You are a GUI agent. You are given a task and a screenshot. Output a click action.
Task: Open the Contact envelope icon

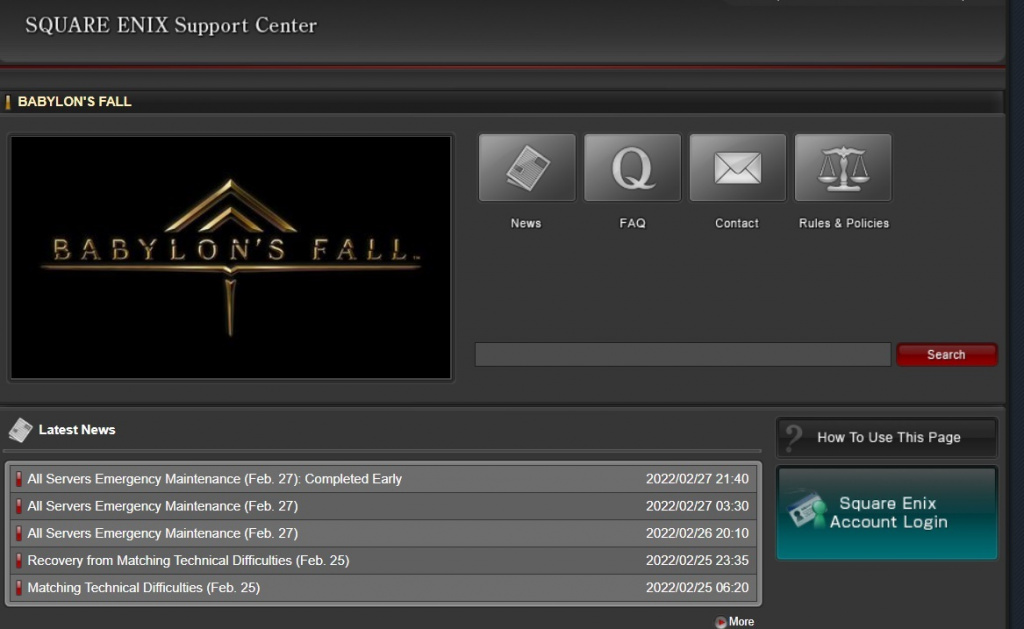[737, 167]
